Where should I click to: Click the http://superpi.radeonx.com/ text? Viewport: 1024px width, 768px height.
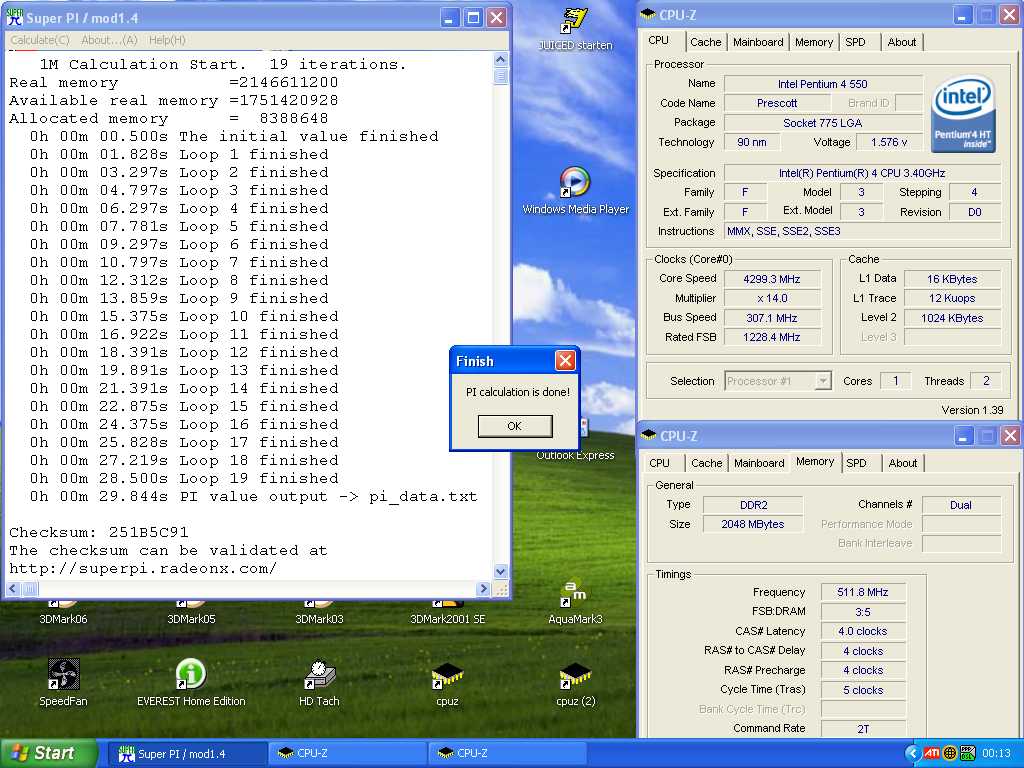(143, 568)
